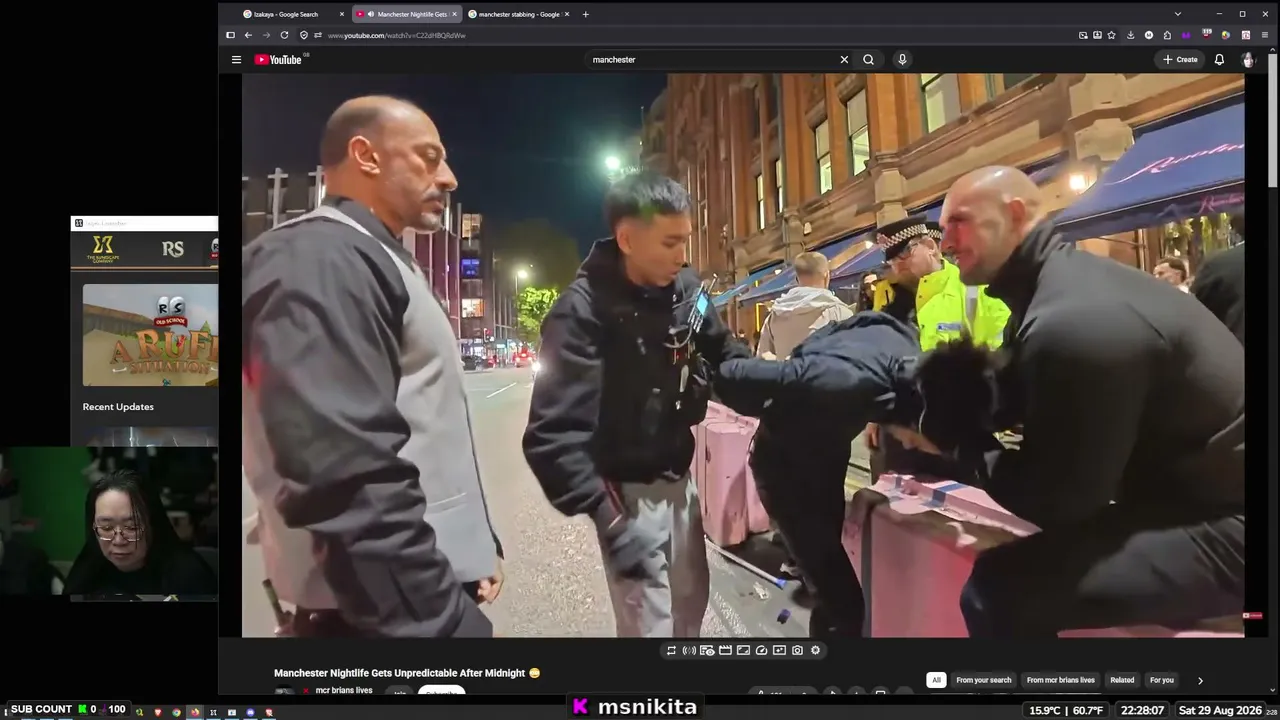Click the loop icon under the video

coord(671,650)
